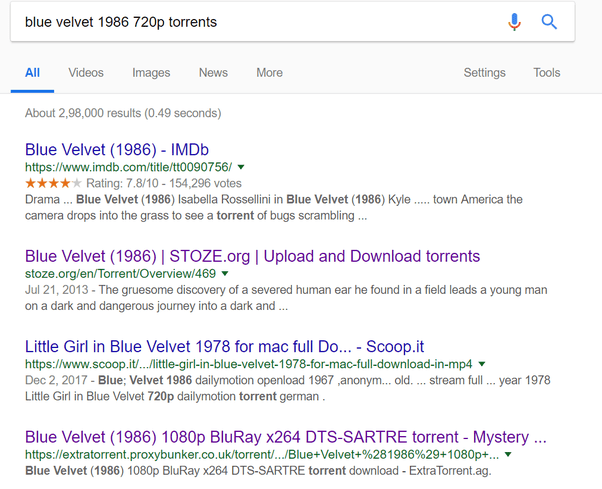This screenshot has width=602, height=489.
Task: Click the orange star rating of IMDb result
Action: point(53,183)
